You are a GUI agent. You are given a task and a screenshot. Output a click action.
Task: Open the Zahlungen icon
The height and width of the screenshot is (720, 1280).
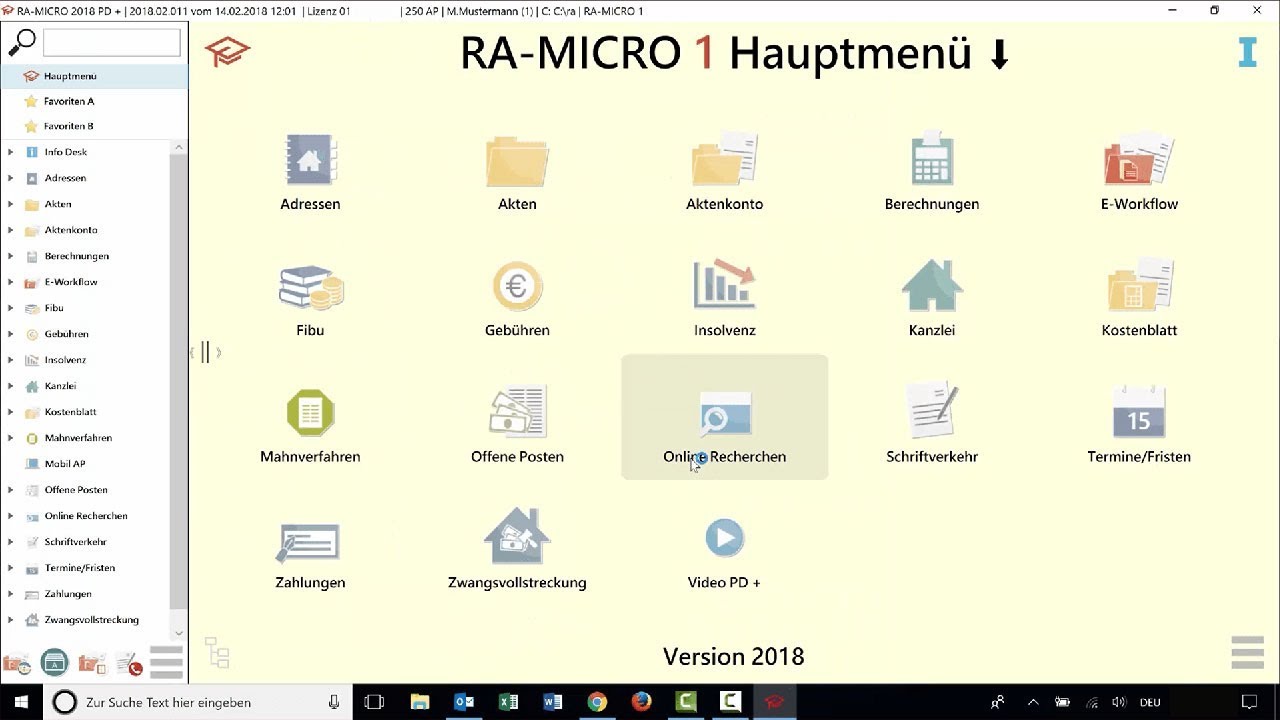pos(310,542)
